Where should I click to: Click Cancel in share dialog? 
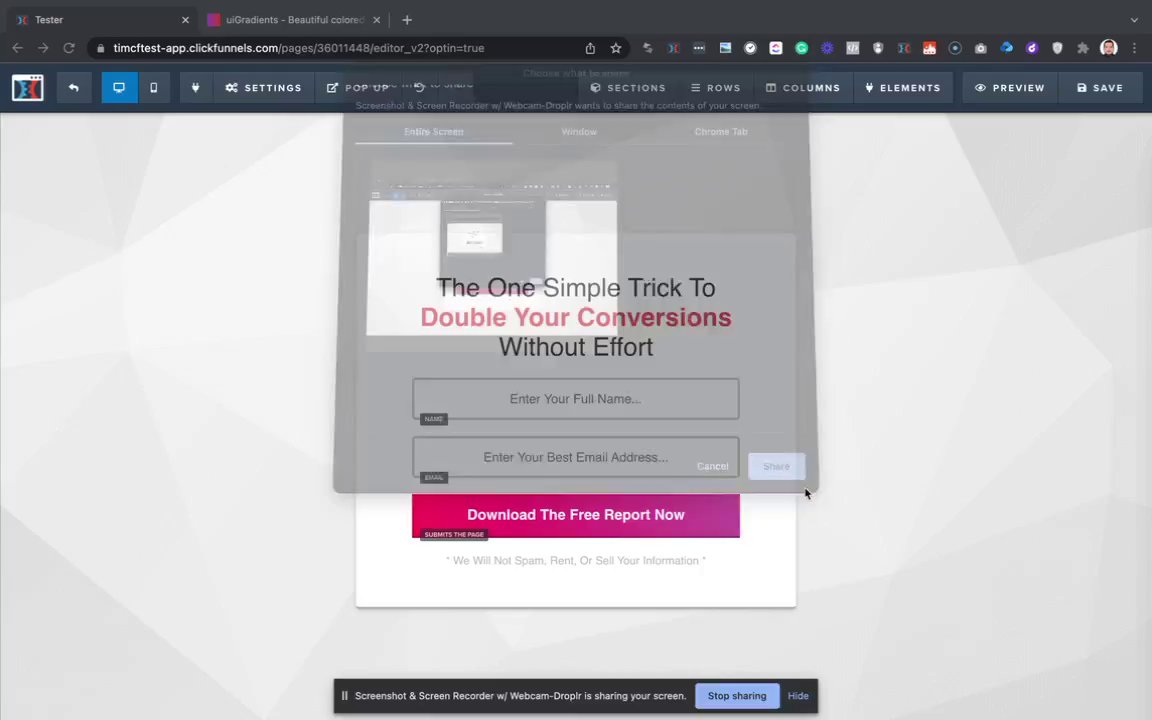click(713, 467)
